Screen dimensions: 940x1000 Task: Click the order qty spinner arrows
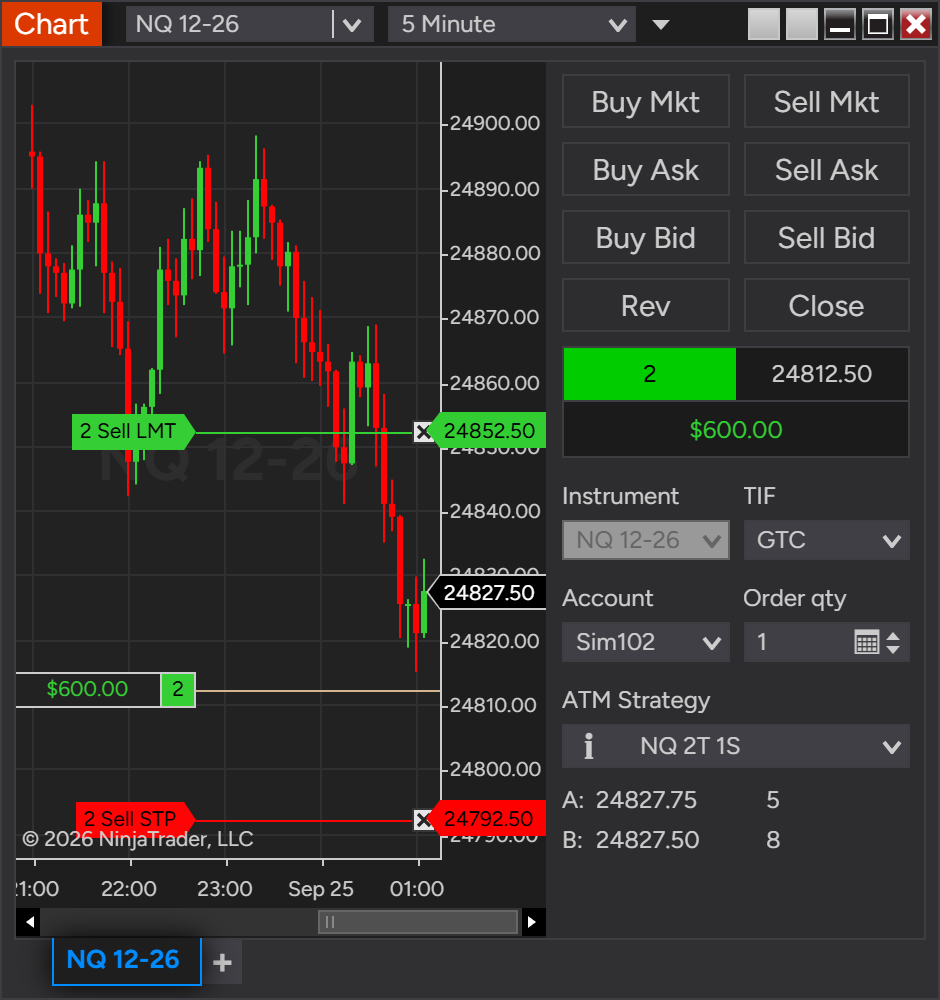tap(893, 642)
